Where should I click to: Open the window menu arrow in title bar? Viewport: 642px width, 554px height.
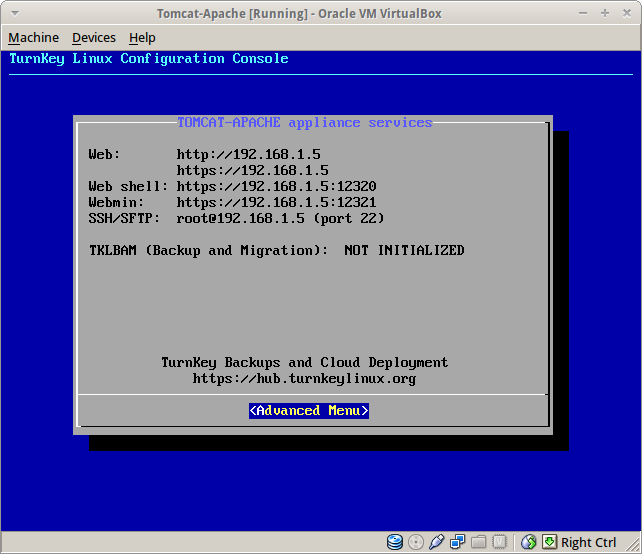[15, 14]
